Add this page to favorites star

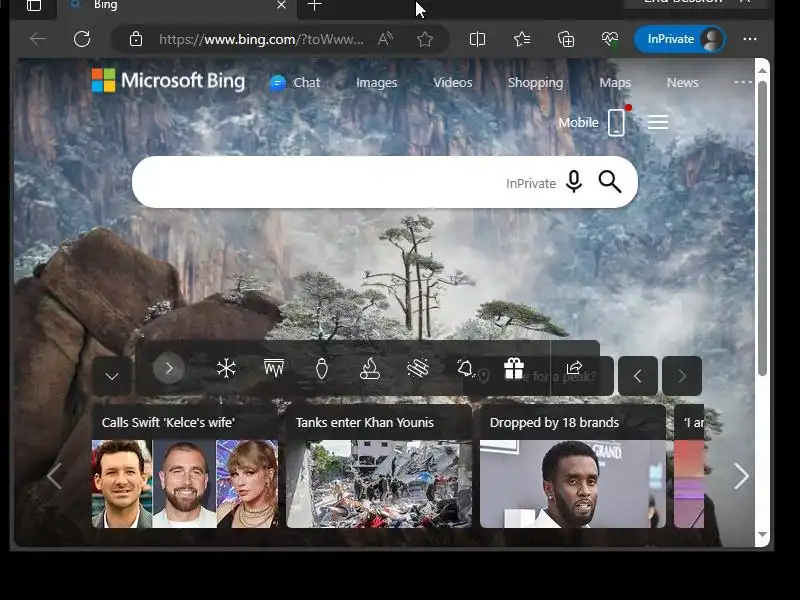click(x=424, y=39)
